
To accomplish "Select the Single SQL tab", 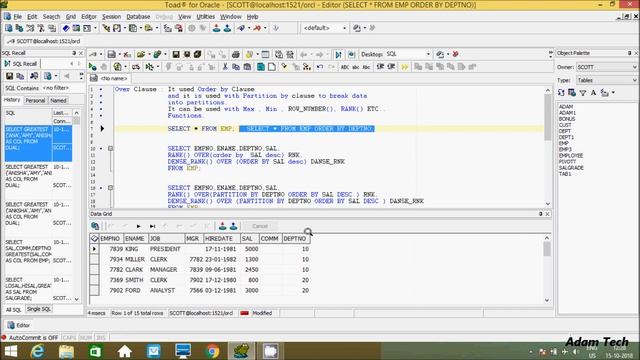I will coord(39,309).
